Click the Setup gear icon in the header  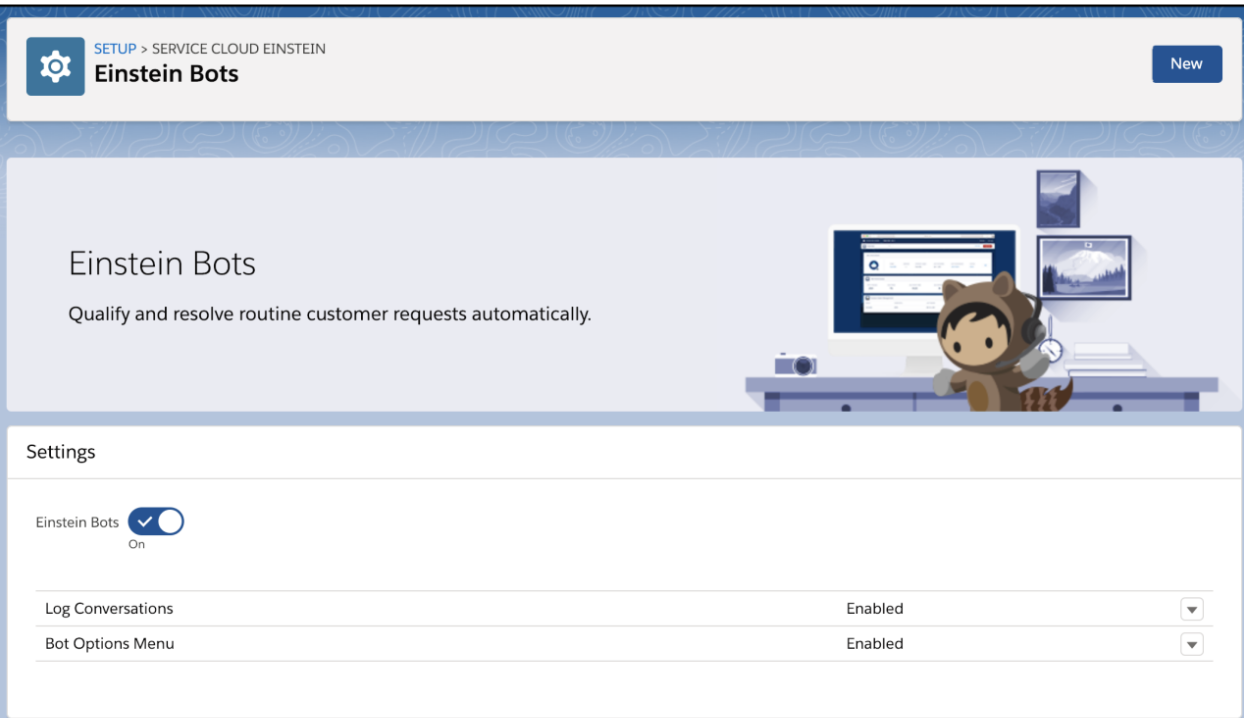tap(56, 66)
